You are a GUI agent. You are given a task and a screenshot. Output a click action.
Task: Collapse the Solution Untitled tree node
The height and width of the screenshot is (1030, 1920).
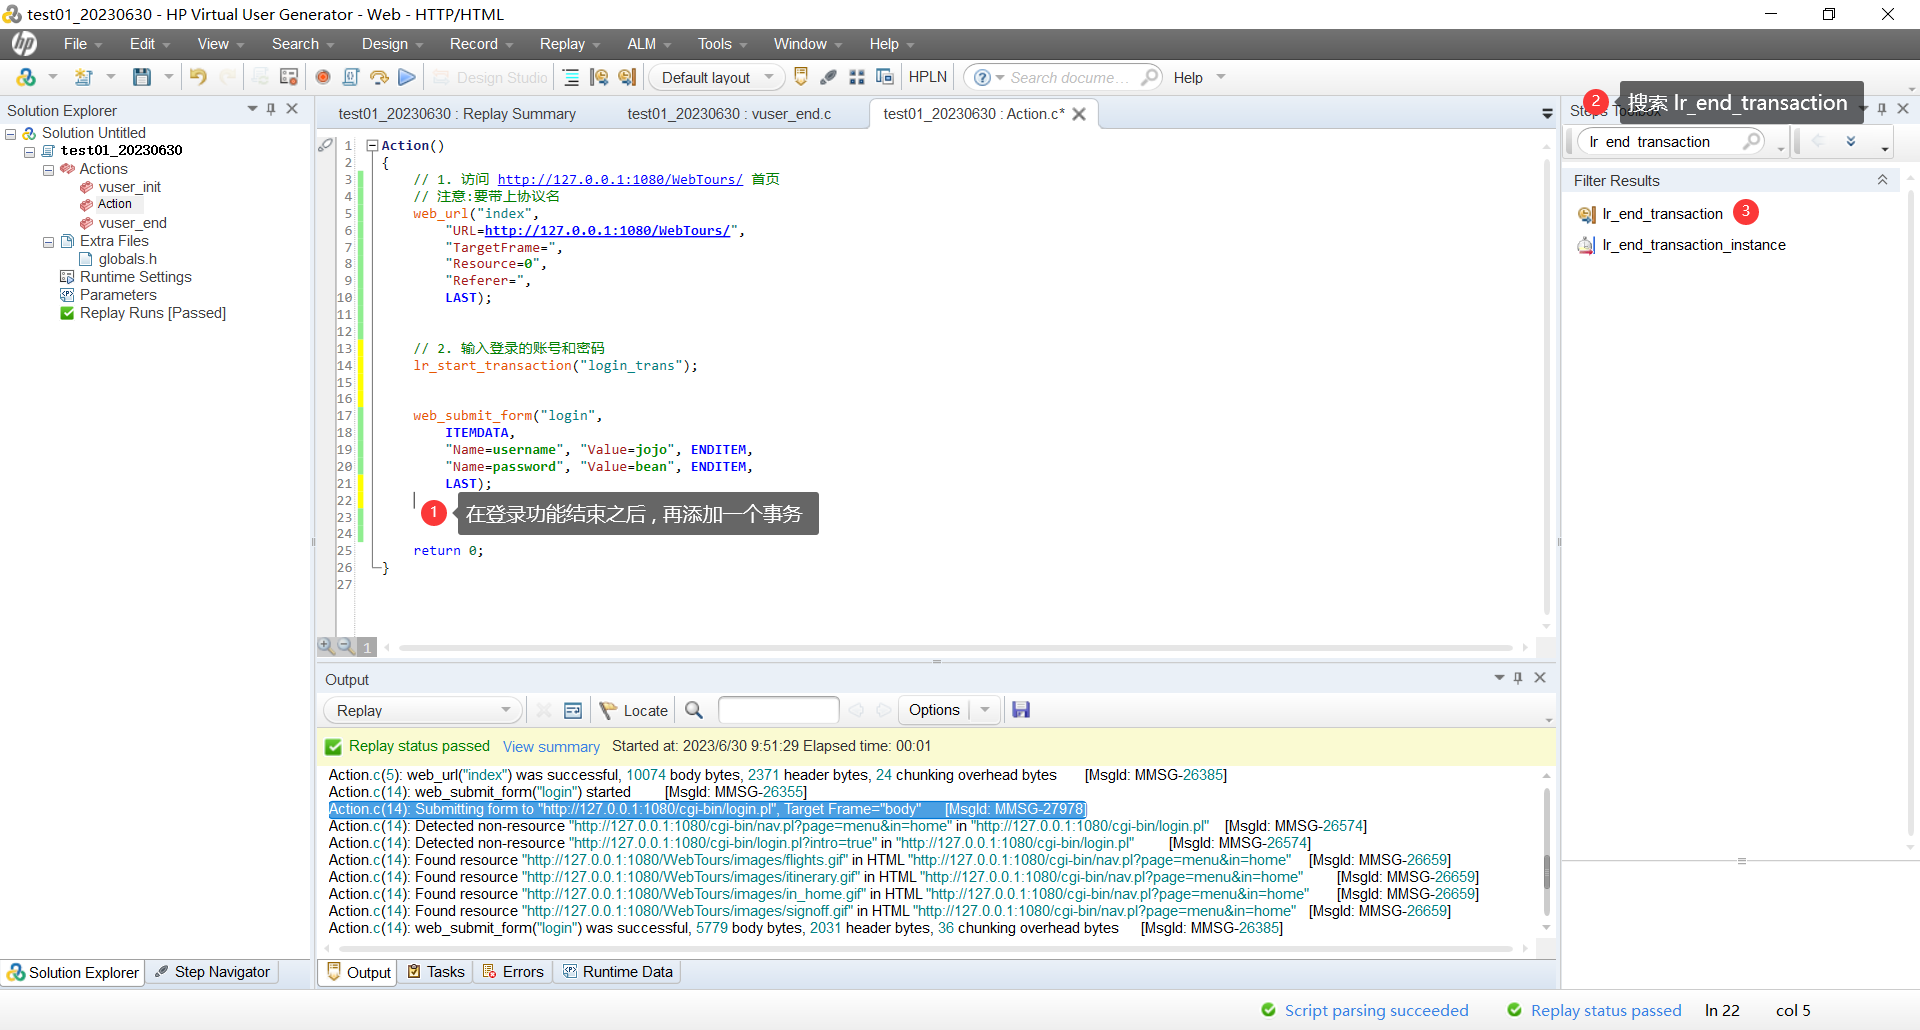click(x=11, y=134)
